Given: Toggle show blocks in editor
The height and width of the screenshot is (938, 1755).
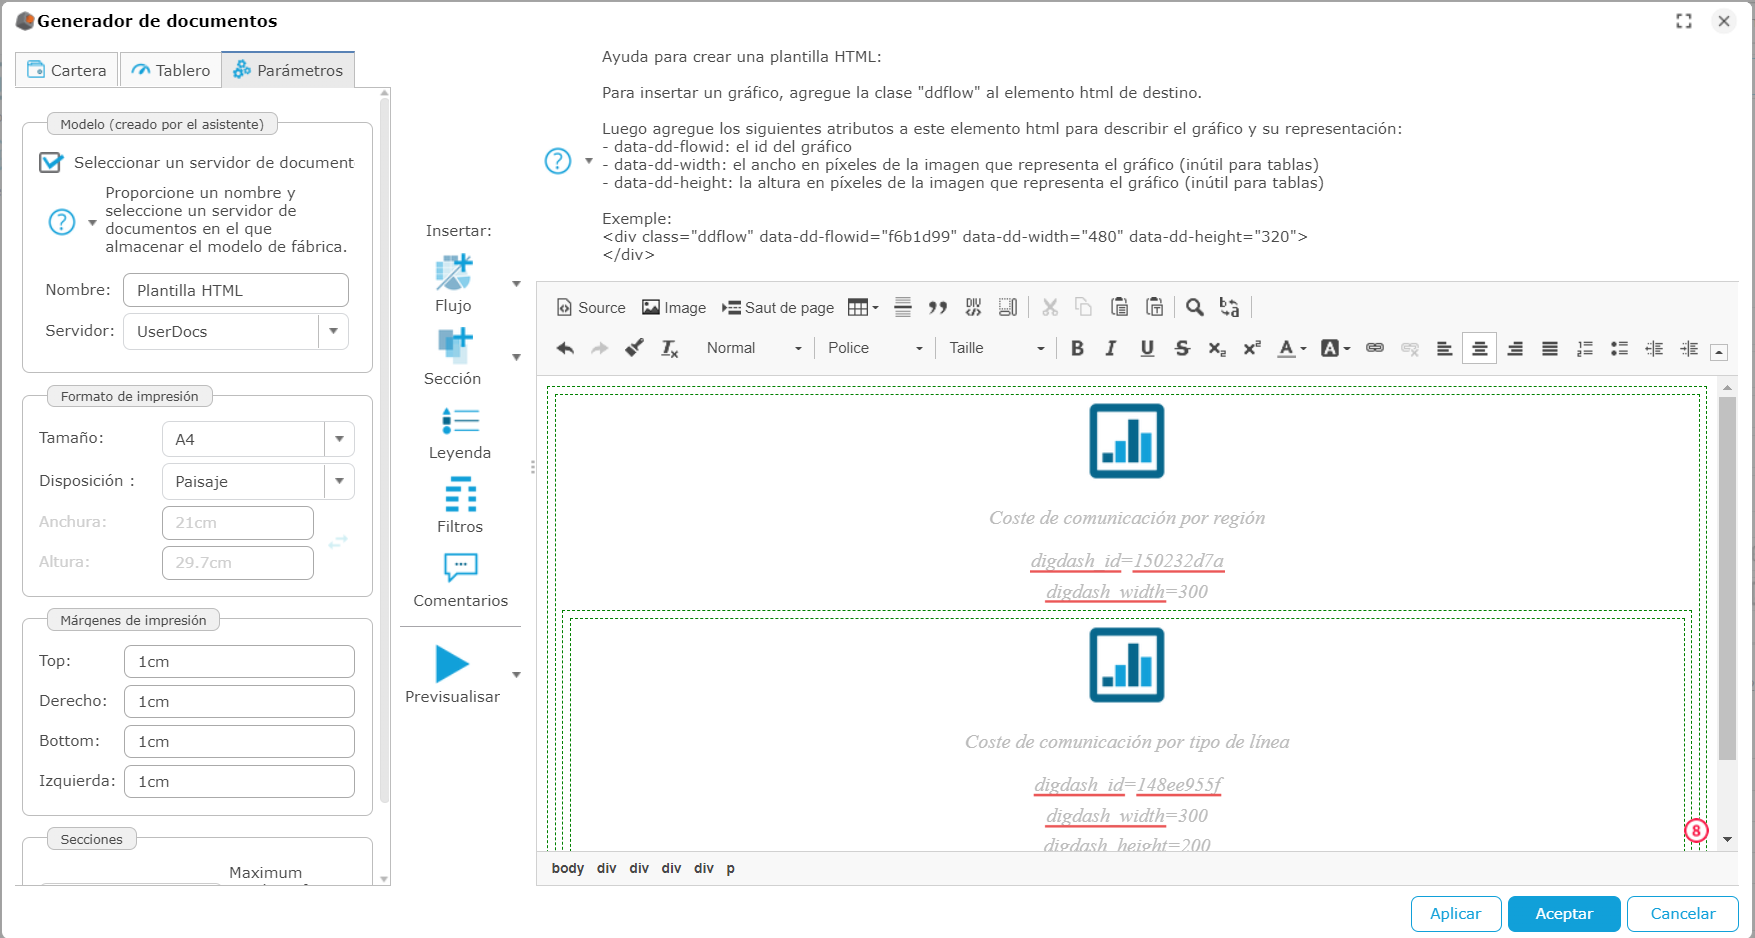Looking at the screenshot, I should coord(1008,308).
